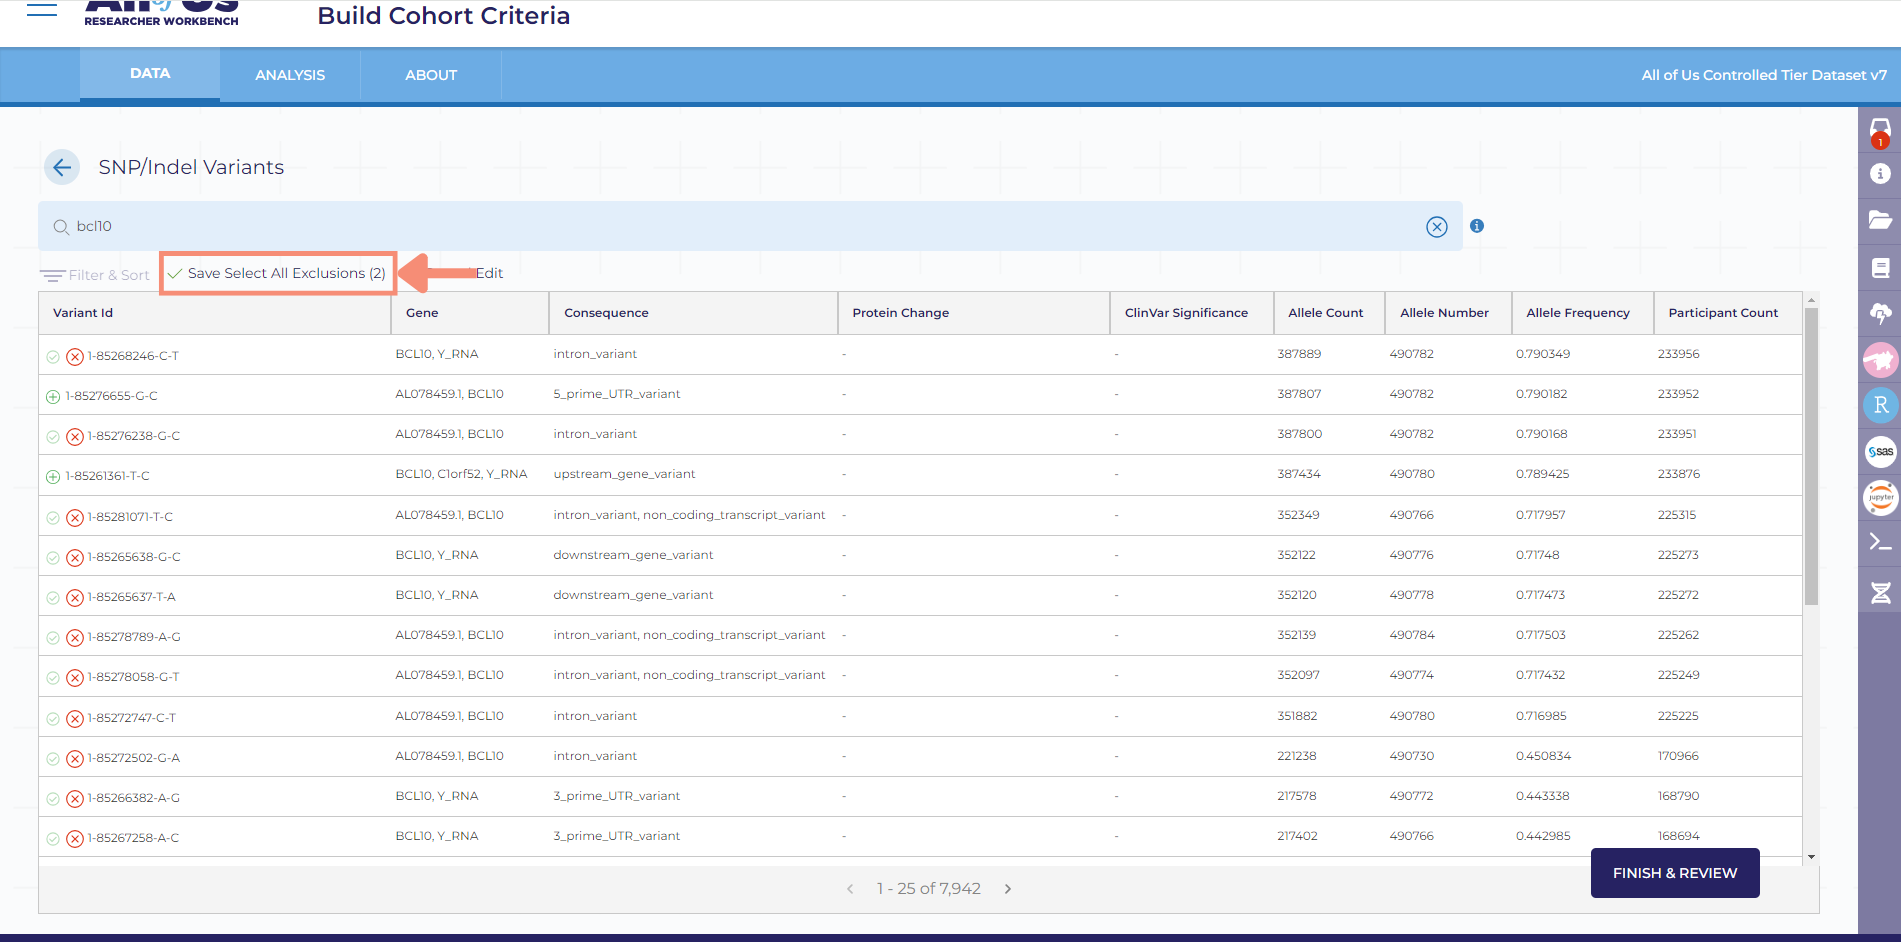Clear the bcl10 search with the X icon
Viewport: 1901px width, 942px height.
point(1437,227)
